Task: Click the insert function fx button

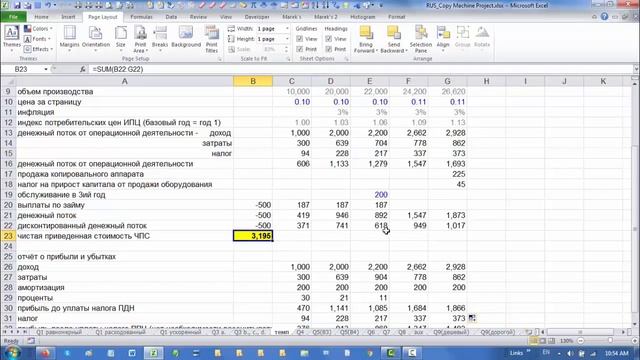Action: point(82,69)
